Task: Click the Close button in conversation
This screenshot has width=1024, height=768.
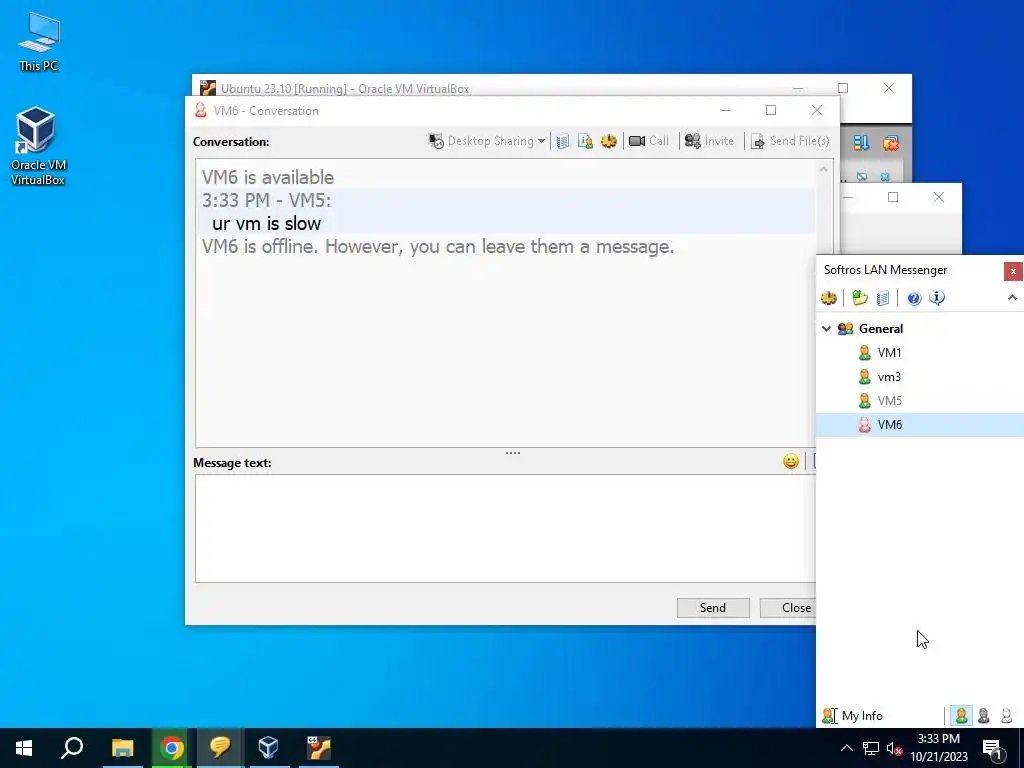Action: click(788, 607)
